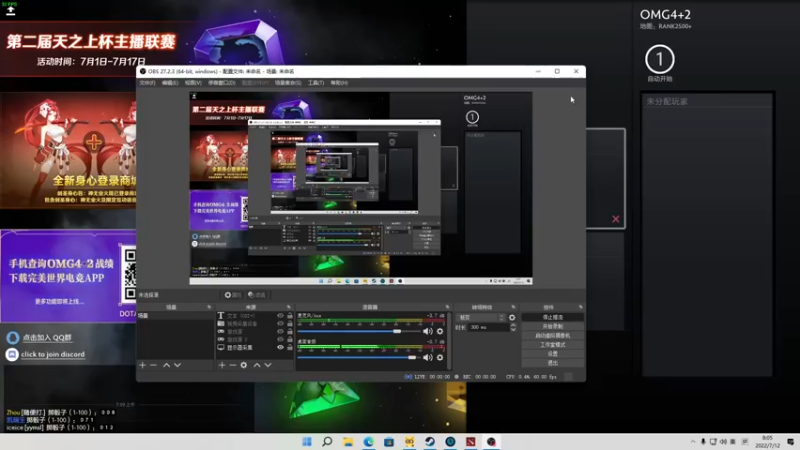Open microphone channel settings gear
Viewport: 800px width, 450px height.
440,331
